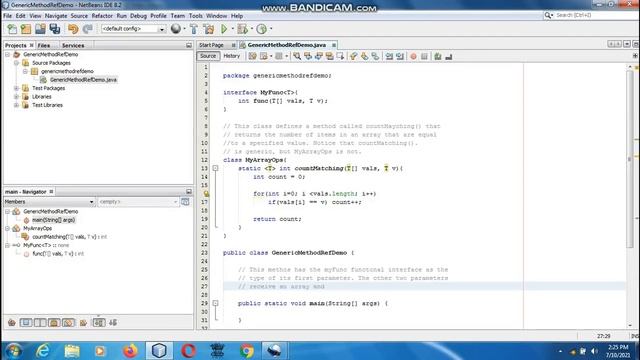Click the editor vertical scrollbar
This screenshot has height=360, width=640.
(x=630, y=159)
